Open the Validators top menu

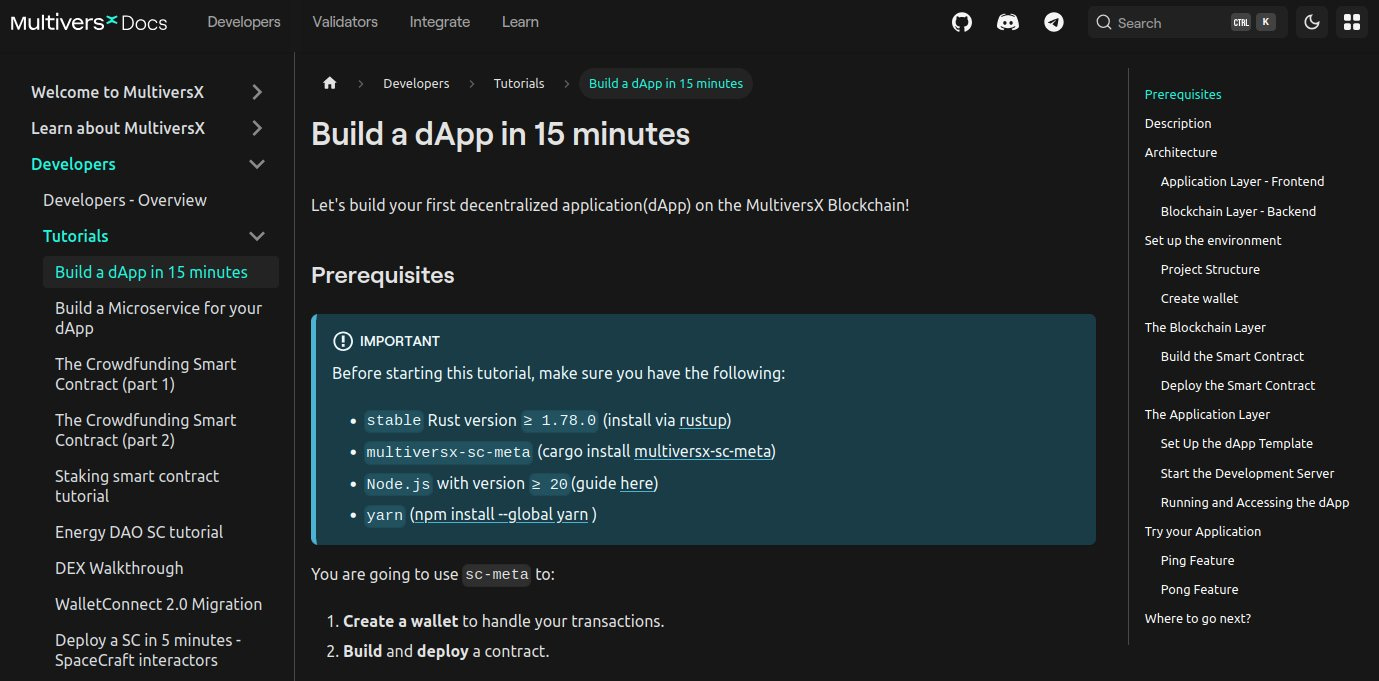[345, 22]
